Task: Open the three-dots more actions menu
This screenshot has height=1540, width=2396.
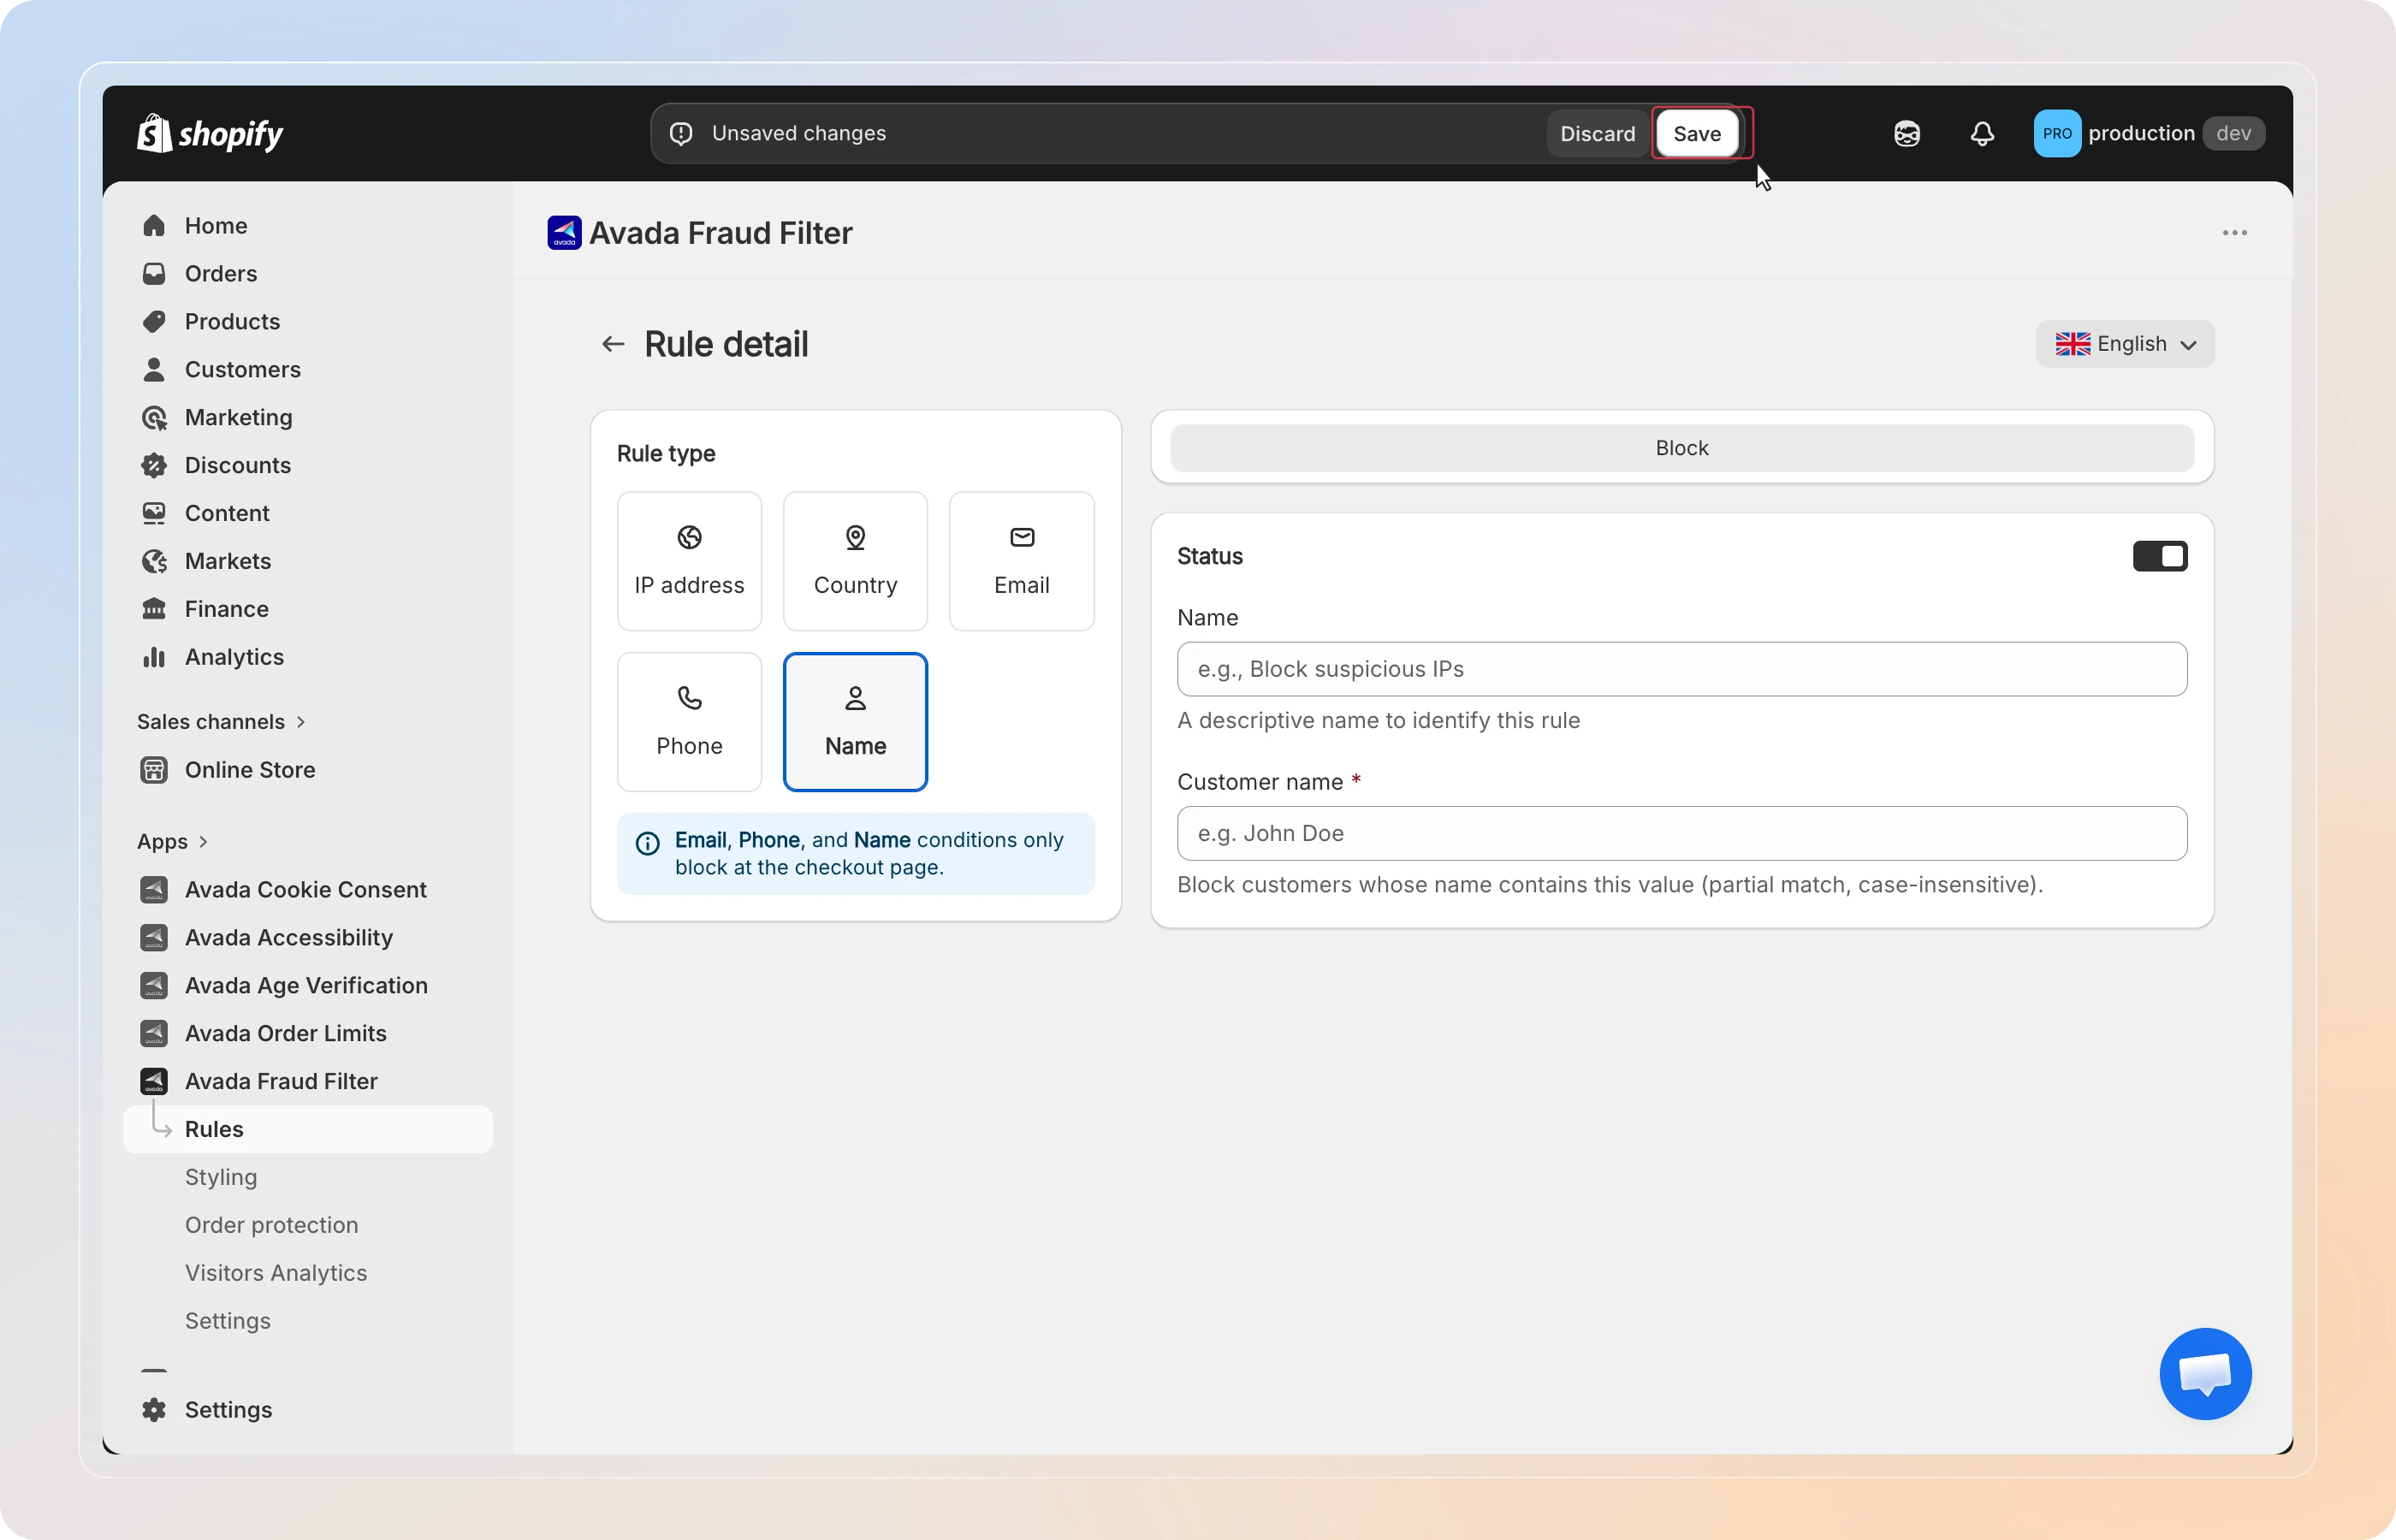Action: coord(2234,233)
